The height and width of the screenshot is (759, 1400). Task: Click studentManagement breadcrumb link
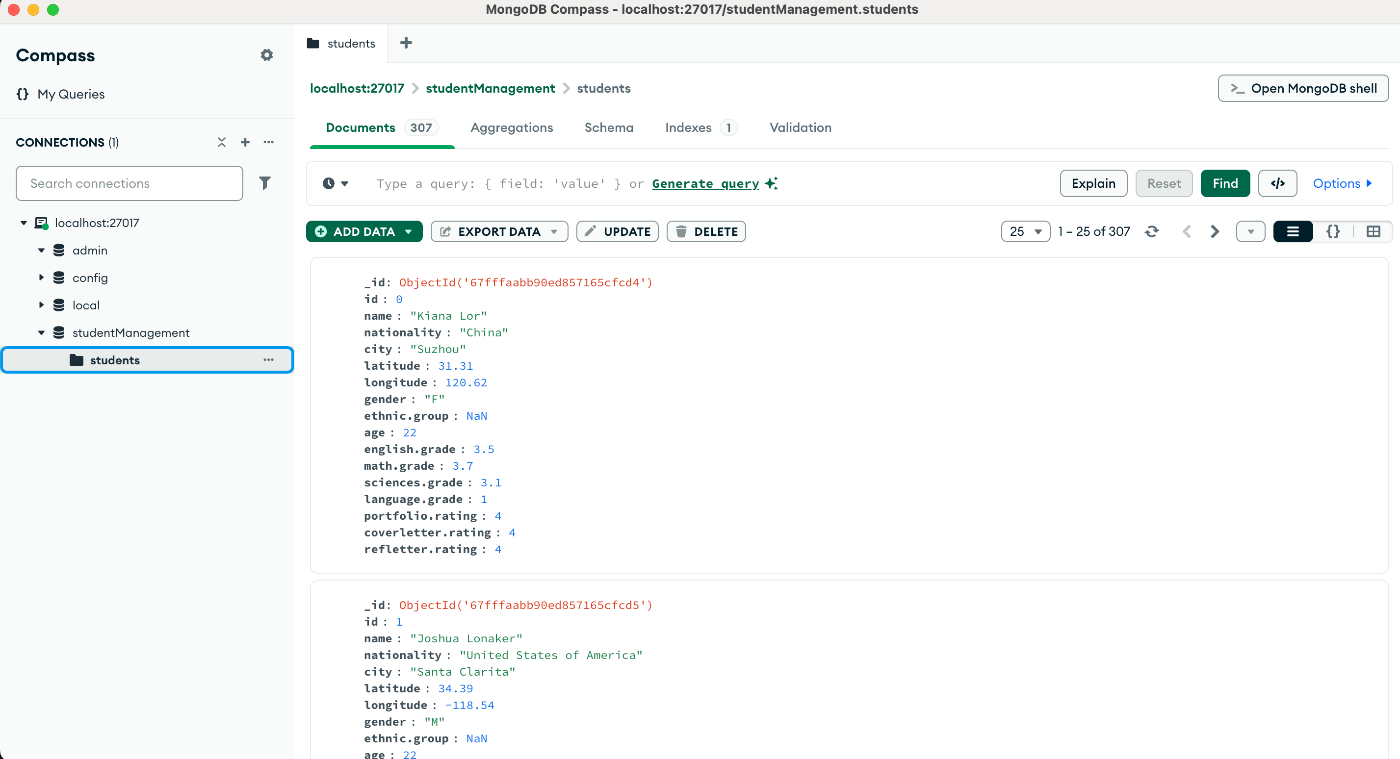(490, 88)
